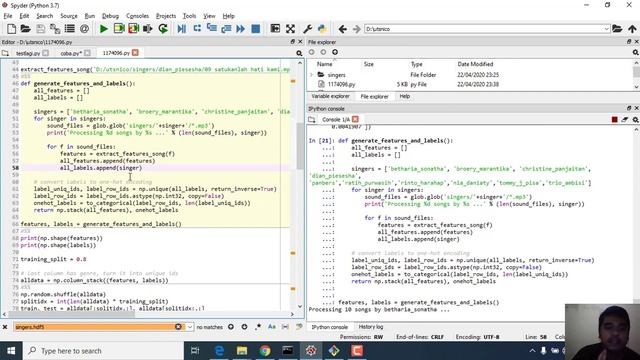Open IPython console options gear

[635, 120]
